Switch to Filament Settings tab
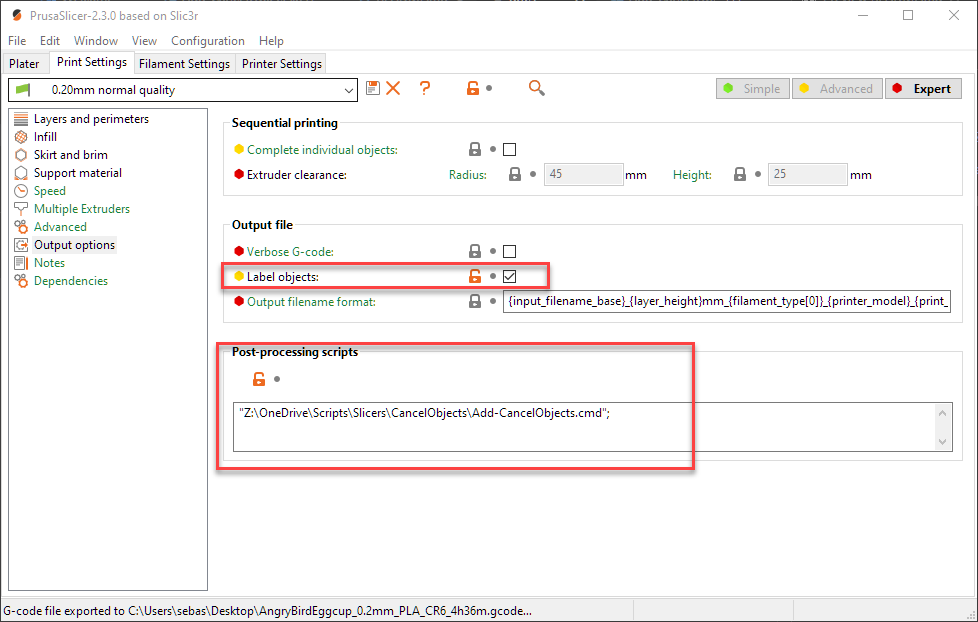The width and height of the screenshot is (978, 622). (x=184, y=64)
